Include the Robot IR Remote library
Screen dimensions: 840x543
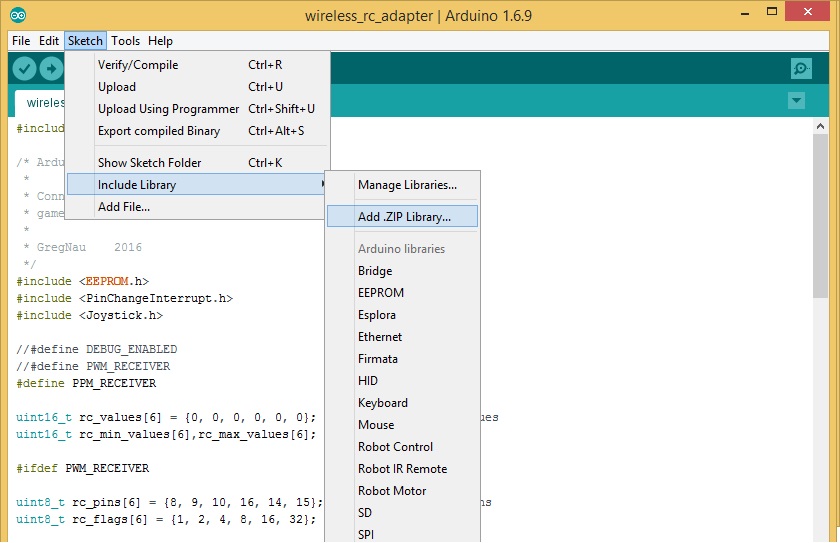tap(402, 469)
